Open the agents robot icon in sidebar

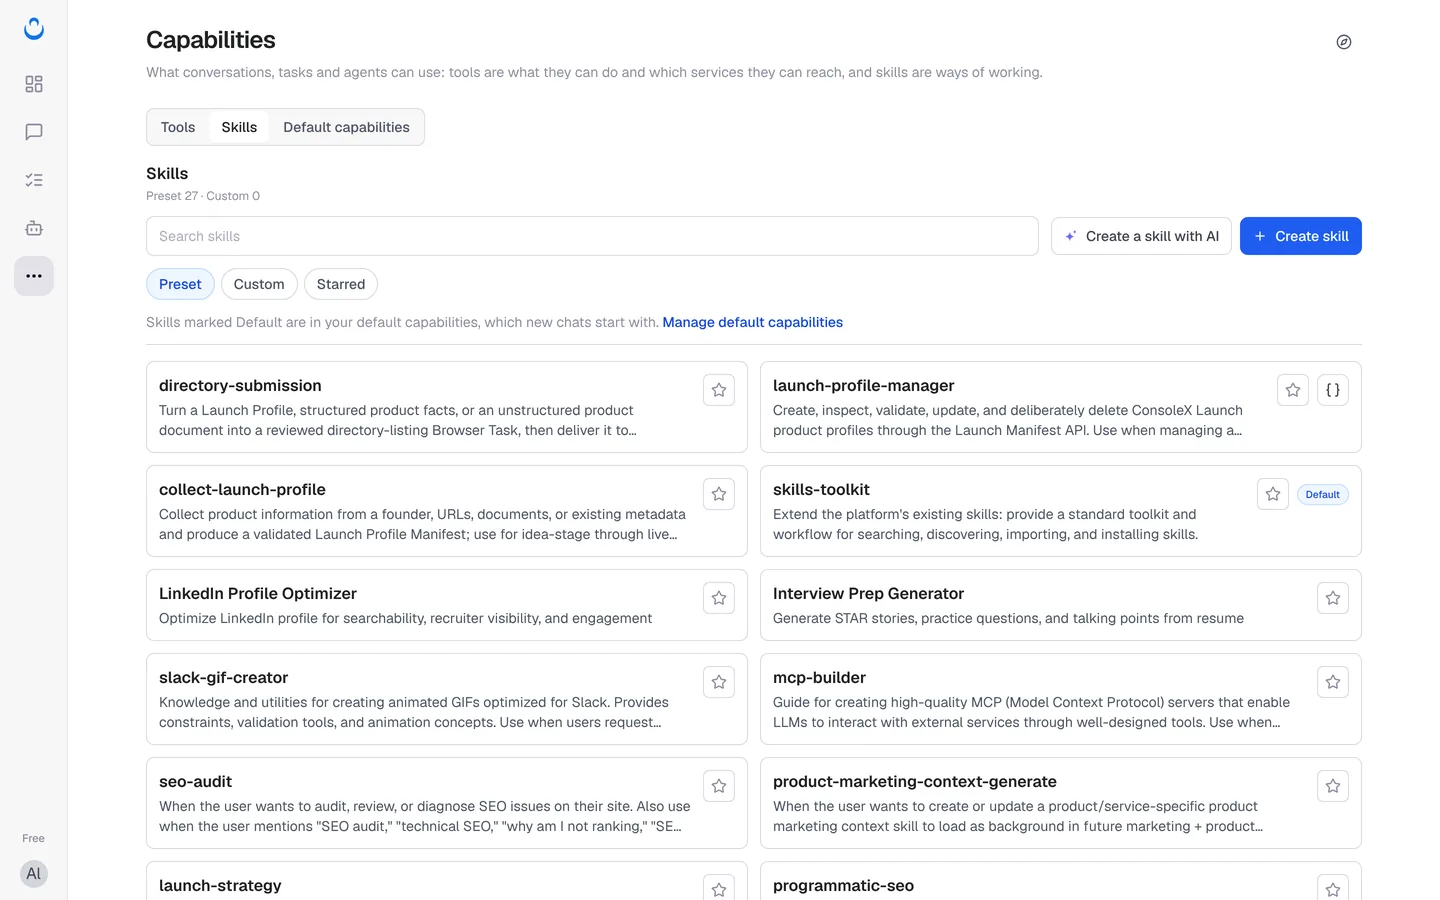[34, 228]
